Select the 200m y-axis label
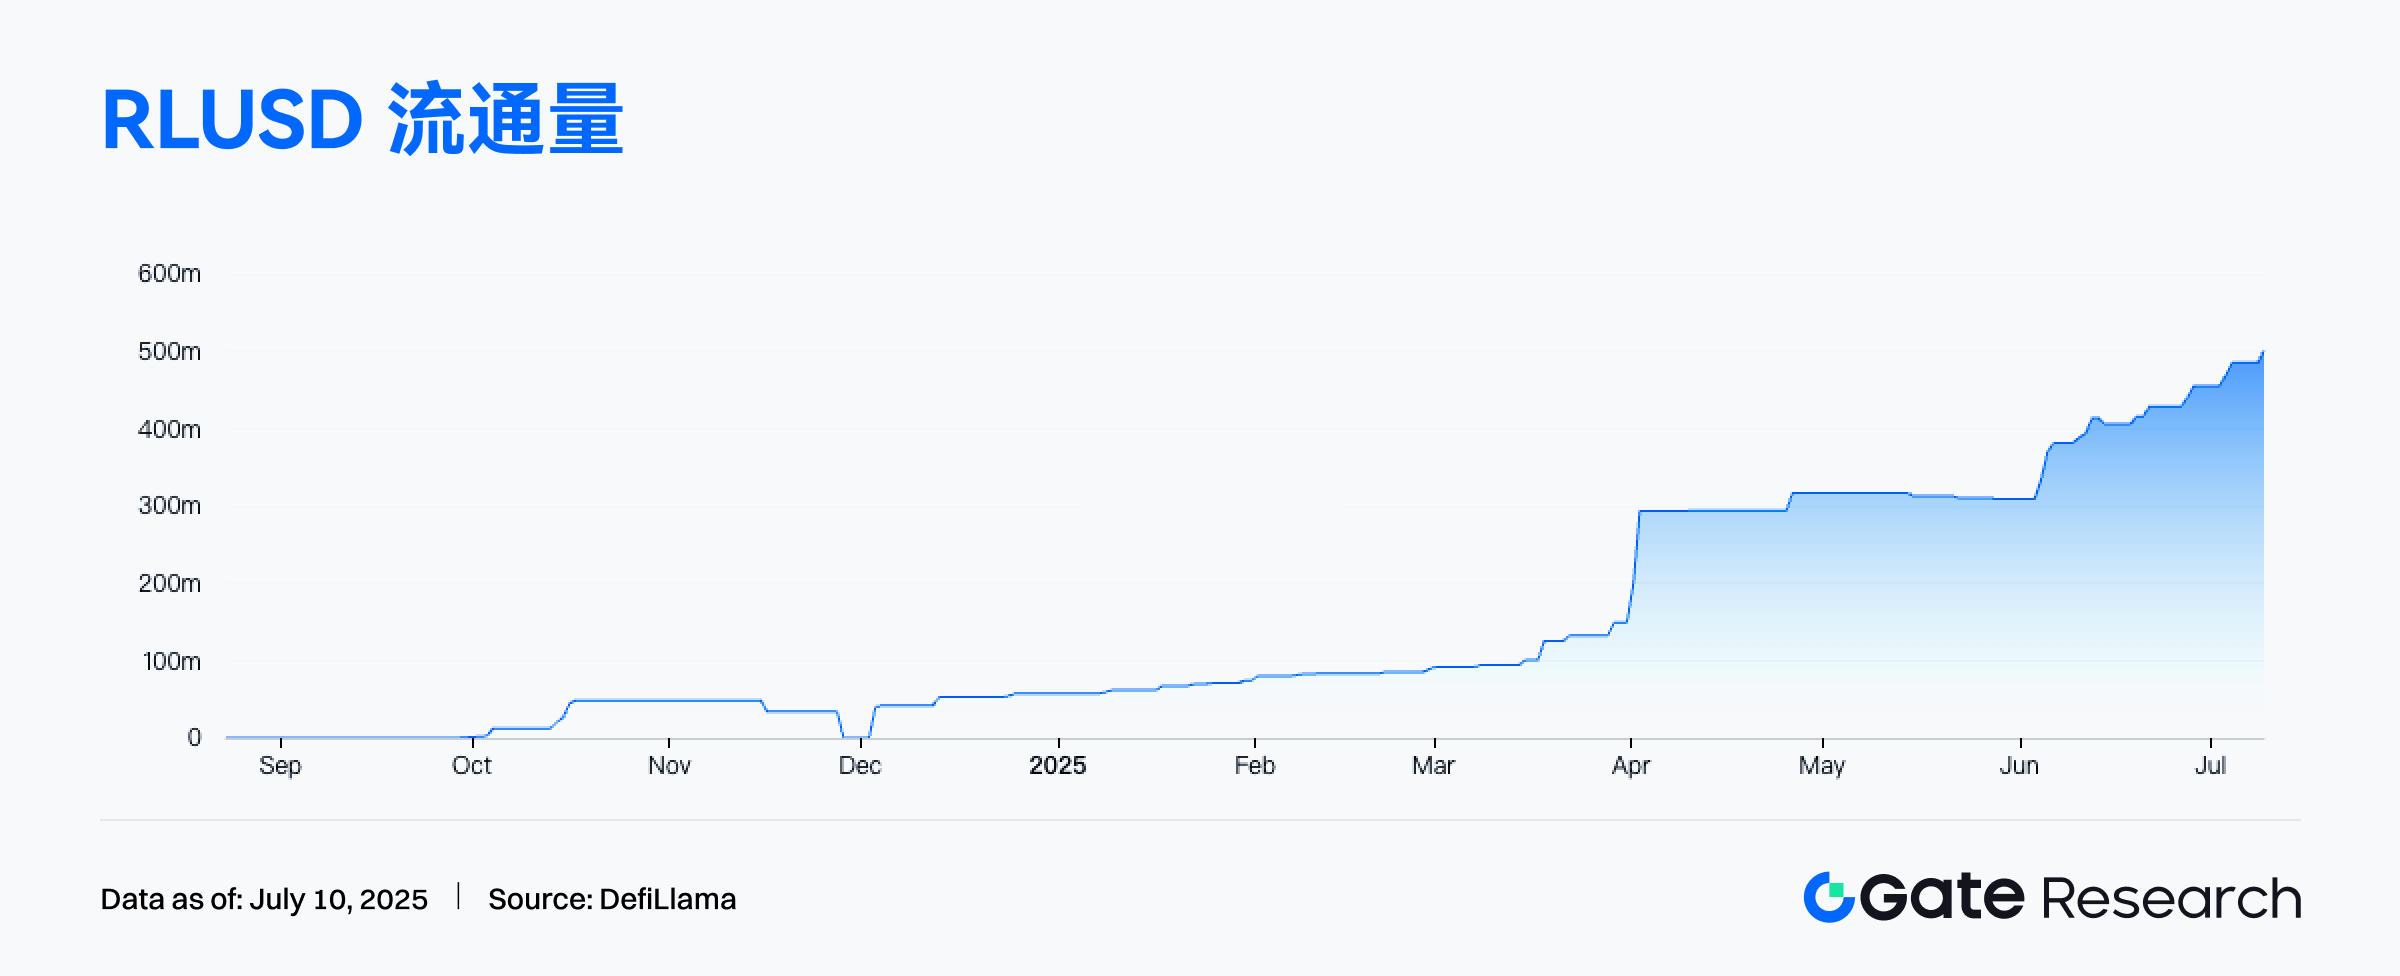The image size is (2400, 976). [170, 584]
